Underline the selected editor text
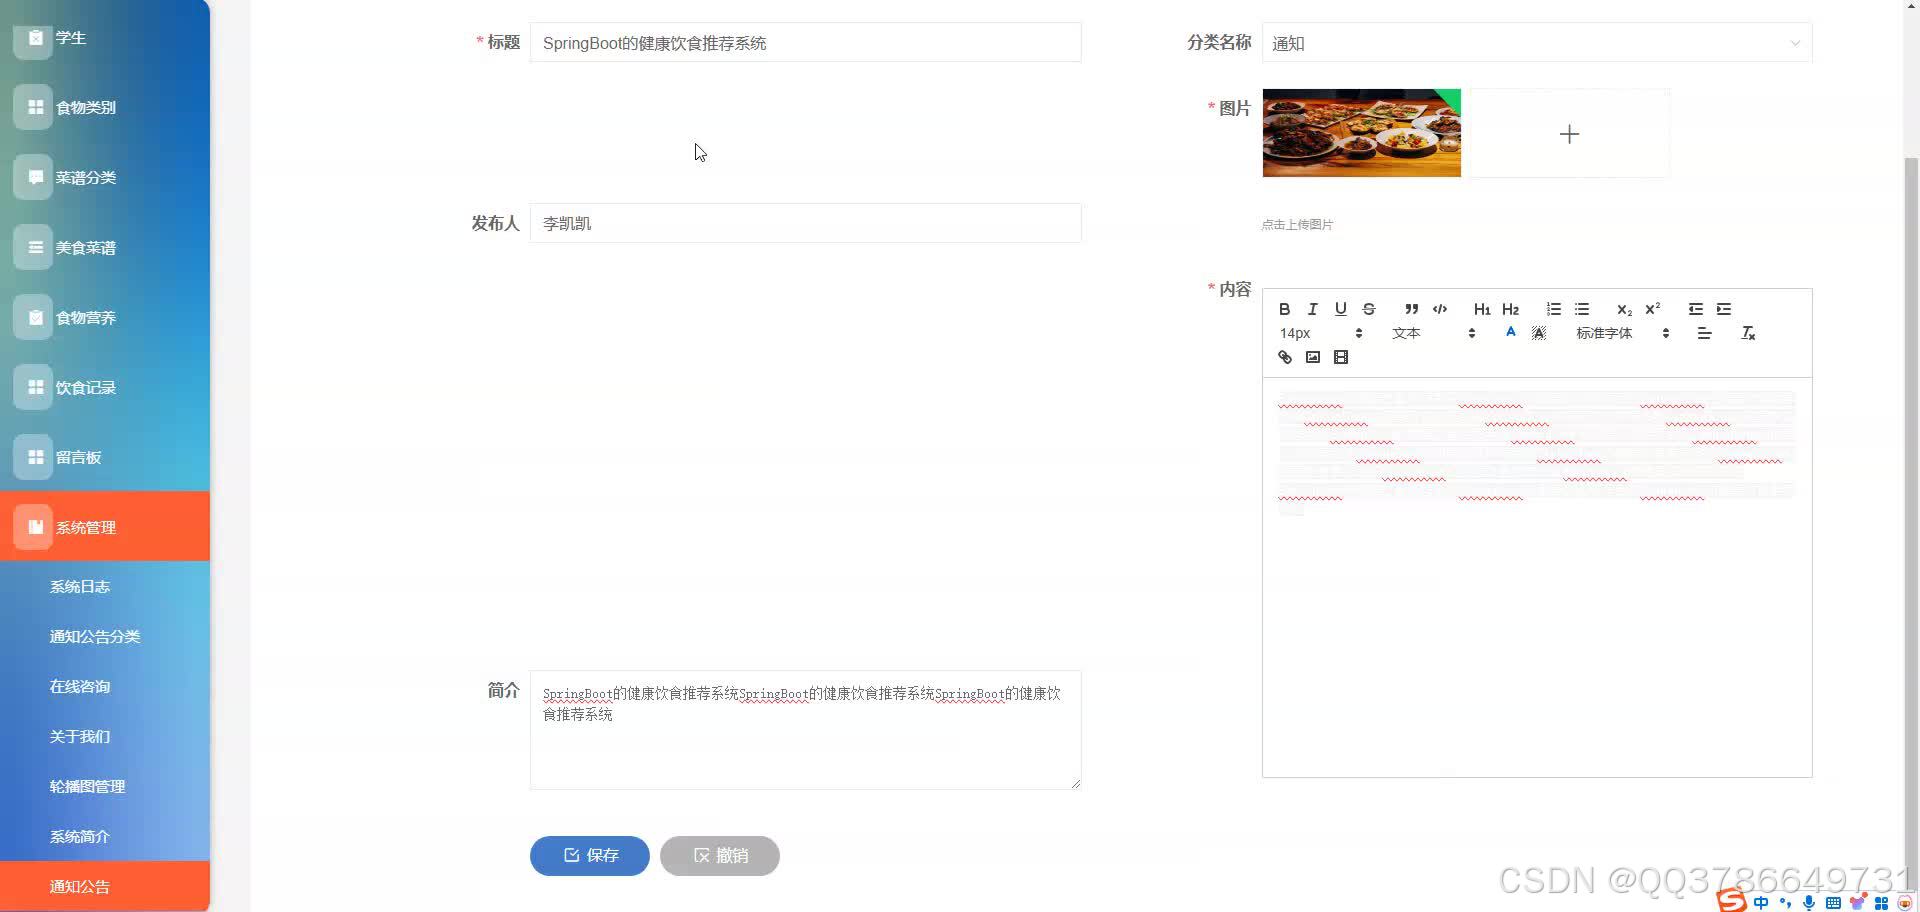This screenshot has width=1920, height=912. [x=1341, y=309]
